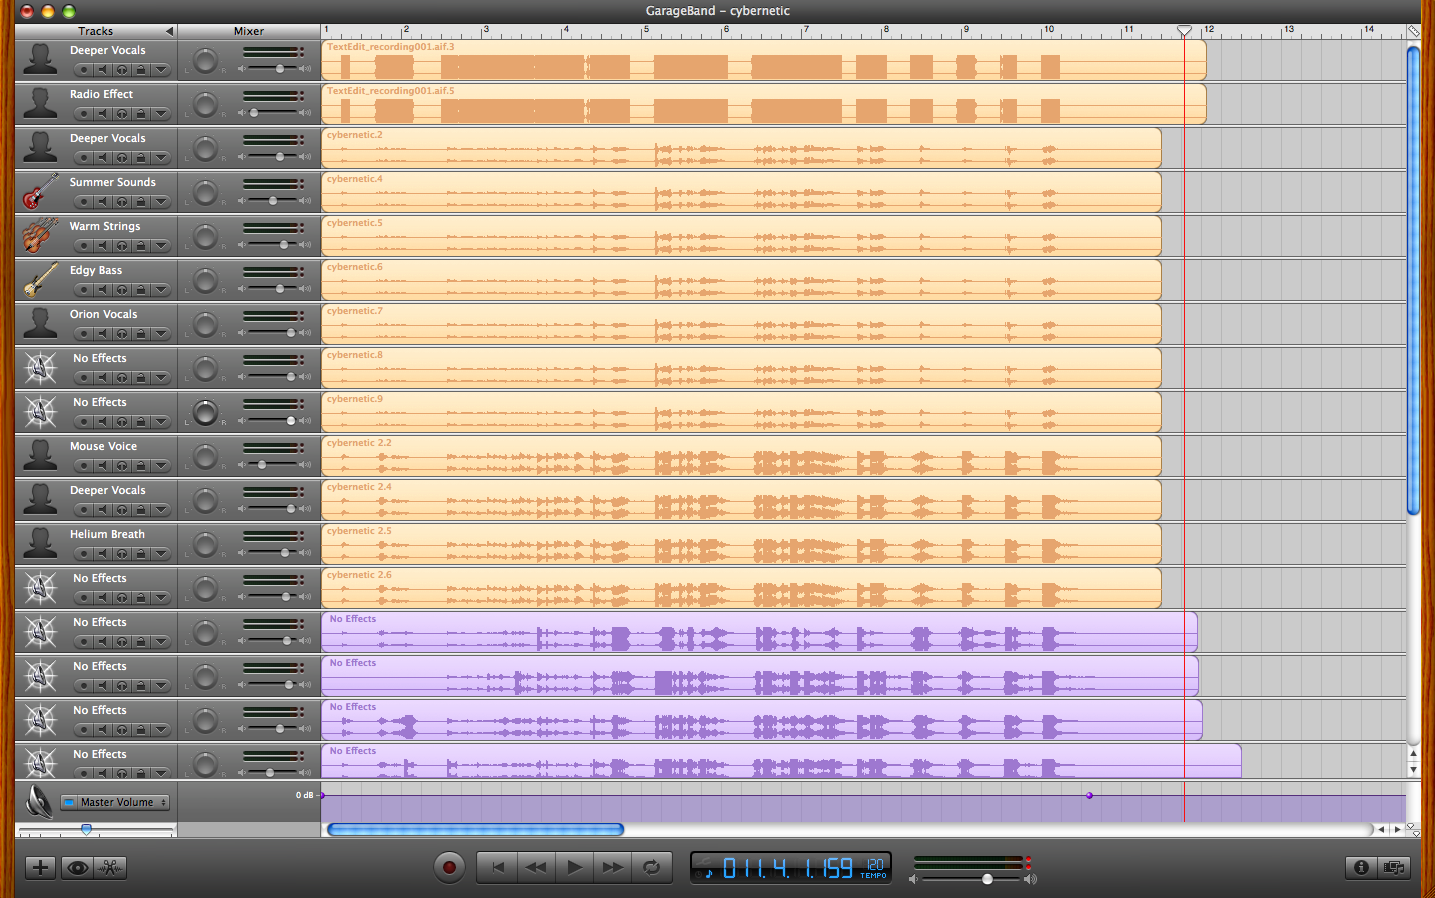
Task: Click measure 5 on the beat ruler
Action: click(x=646, y=31)
